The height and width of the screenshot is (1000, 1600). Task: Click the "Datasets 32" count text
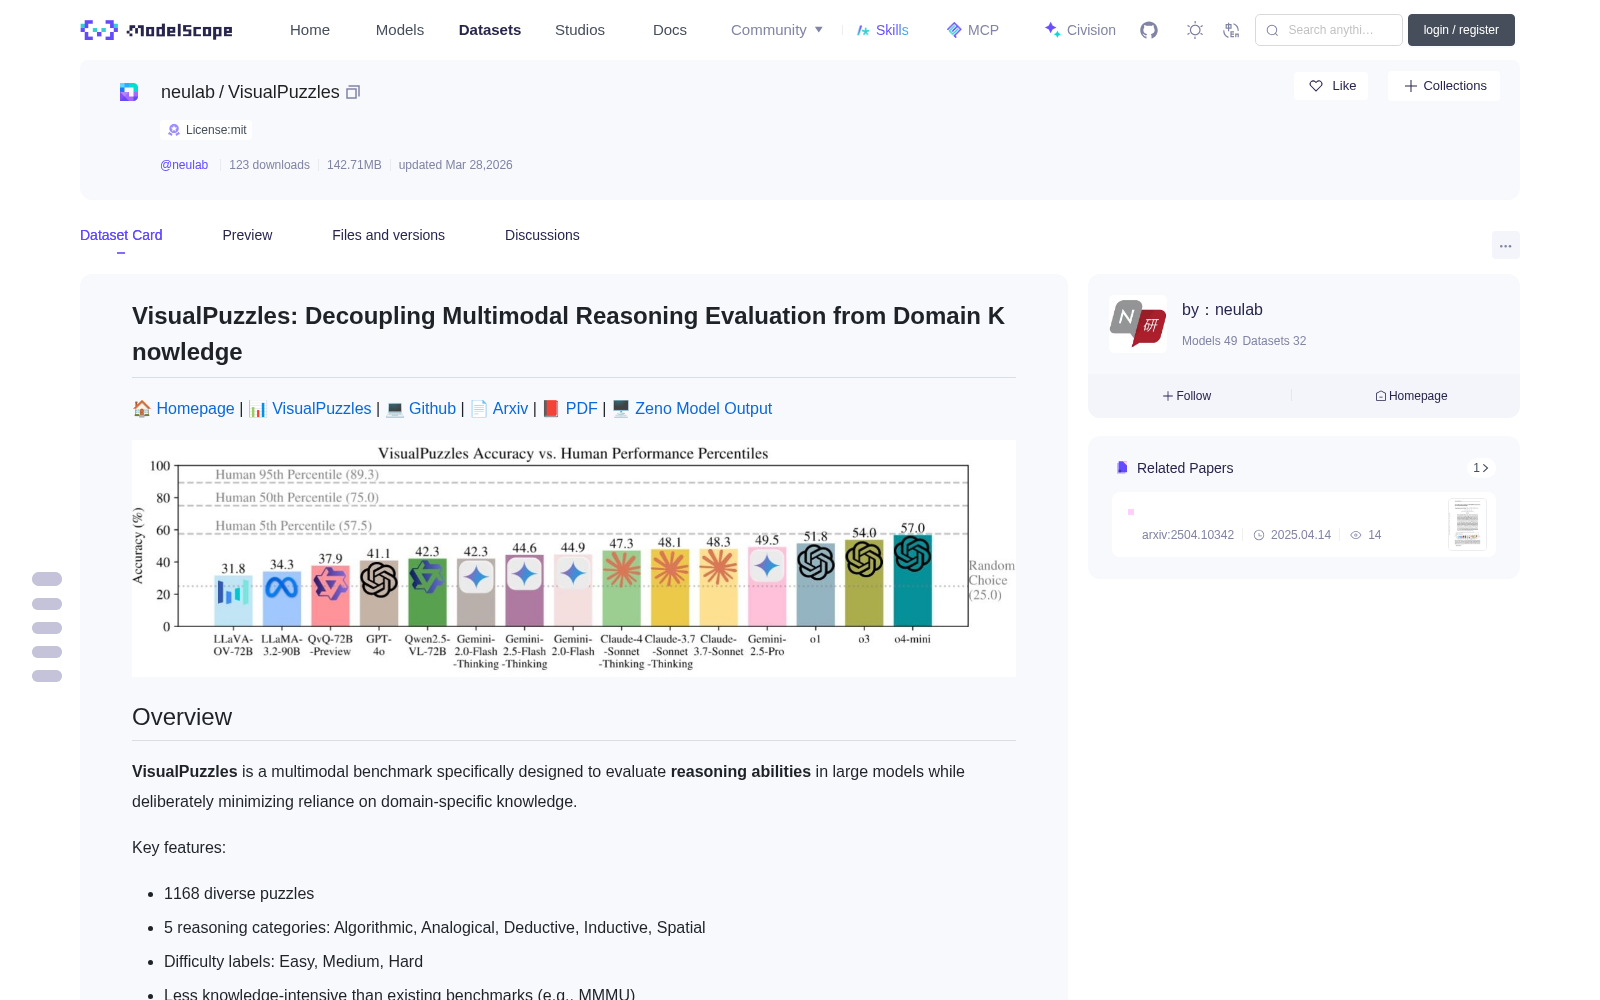[1274, 341]
